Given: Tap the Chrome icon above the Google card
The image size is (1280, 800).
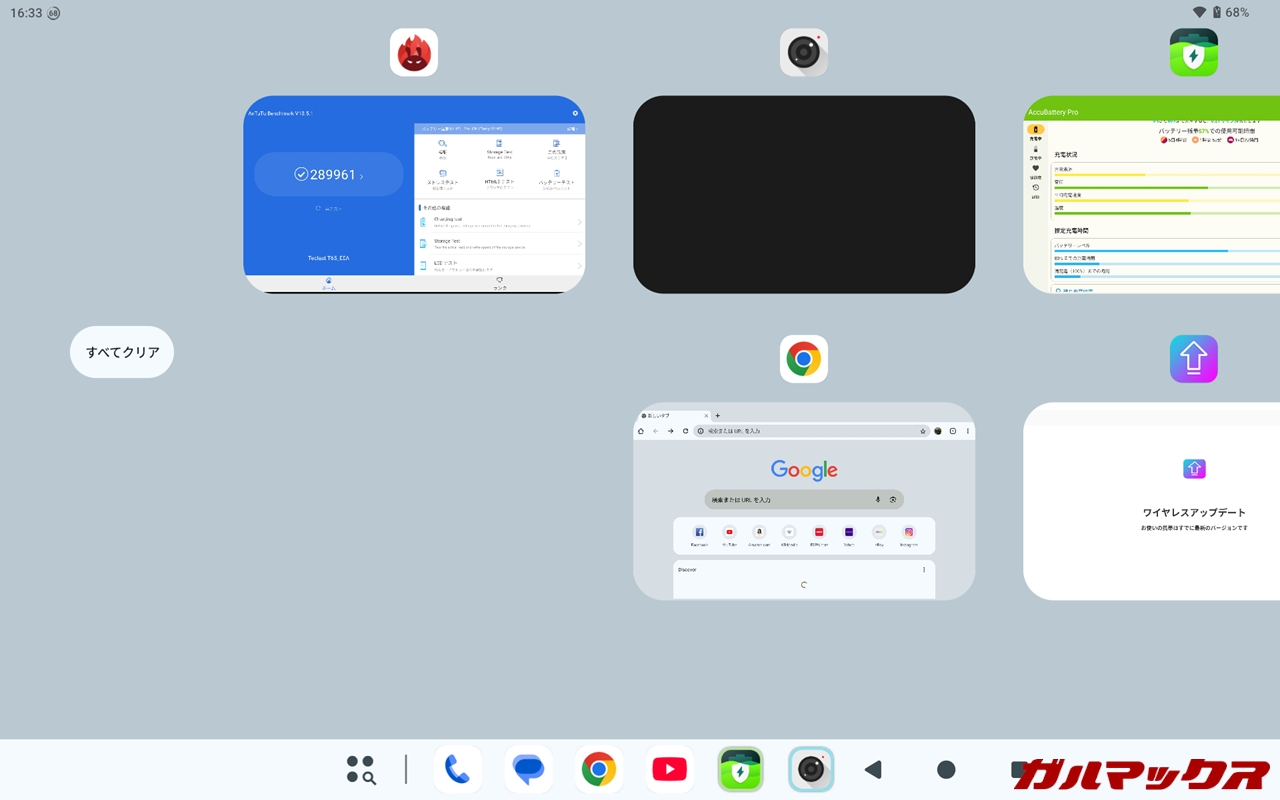Looking at the screenshot, I should coord(804,359).
